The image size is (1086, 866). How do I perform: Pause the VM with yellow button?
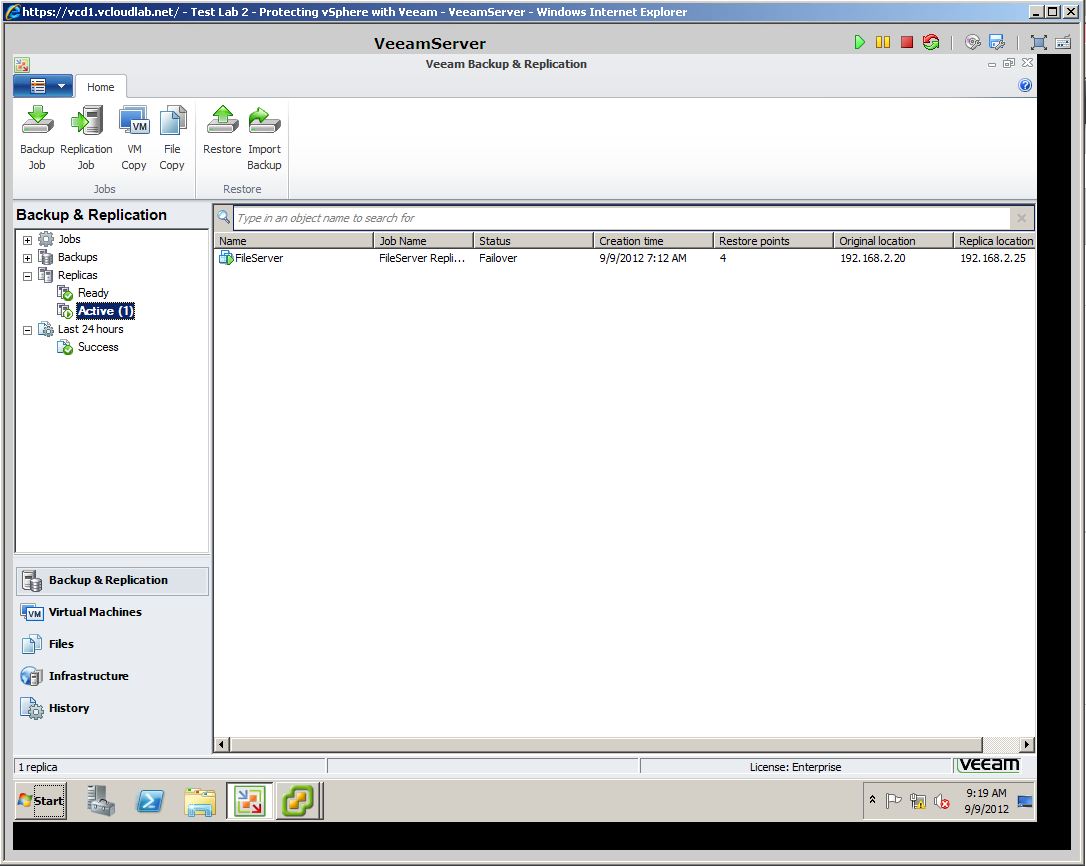point(883,42)
